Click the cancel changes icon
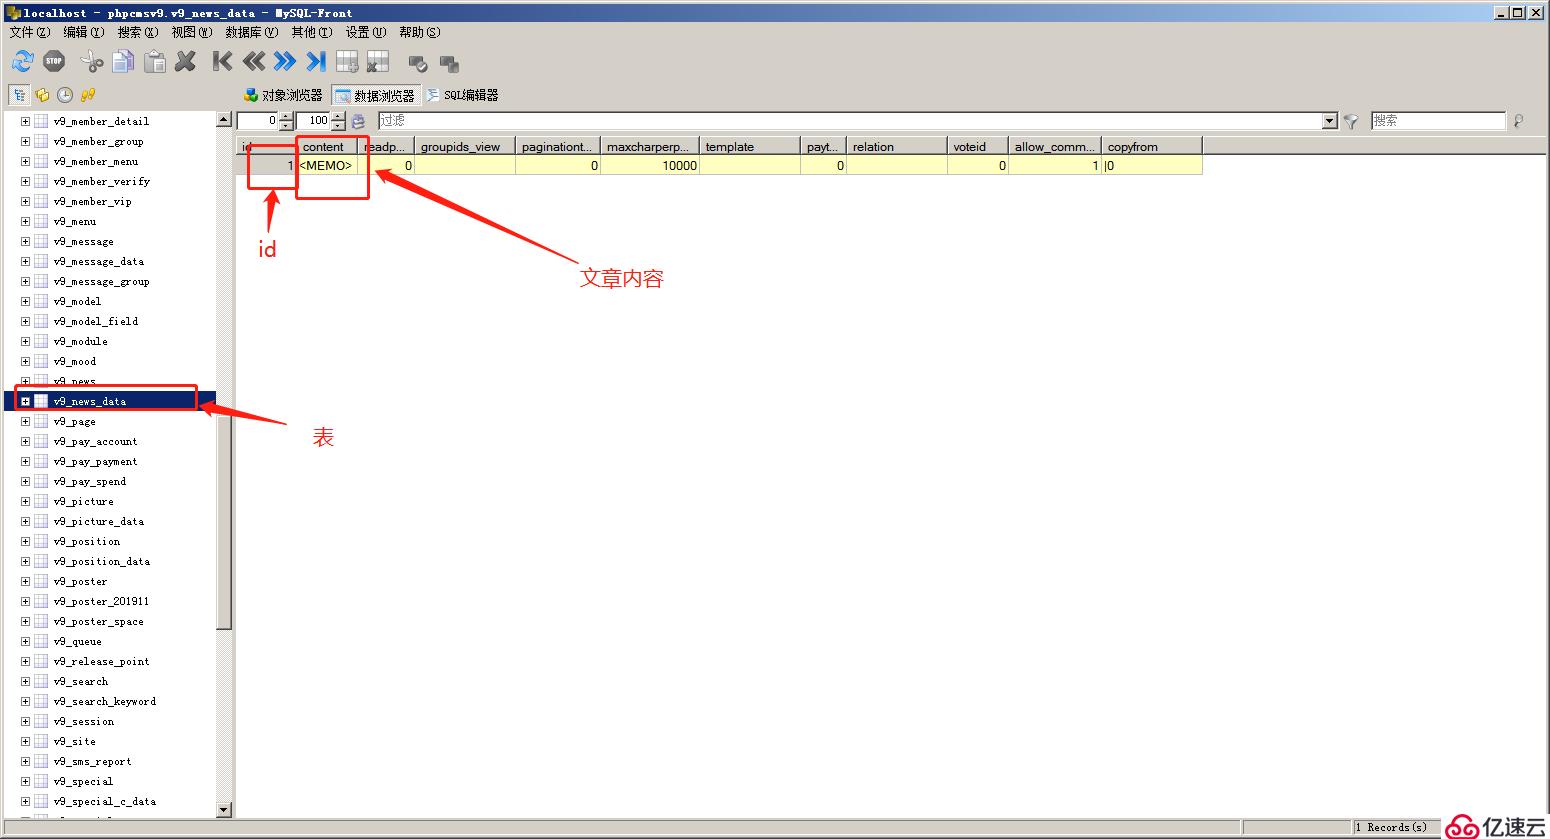 (x=449, y=64)
